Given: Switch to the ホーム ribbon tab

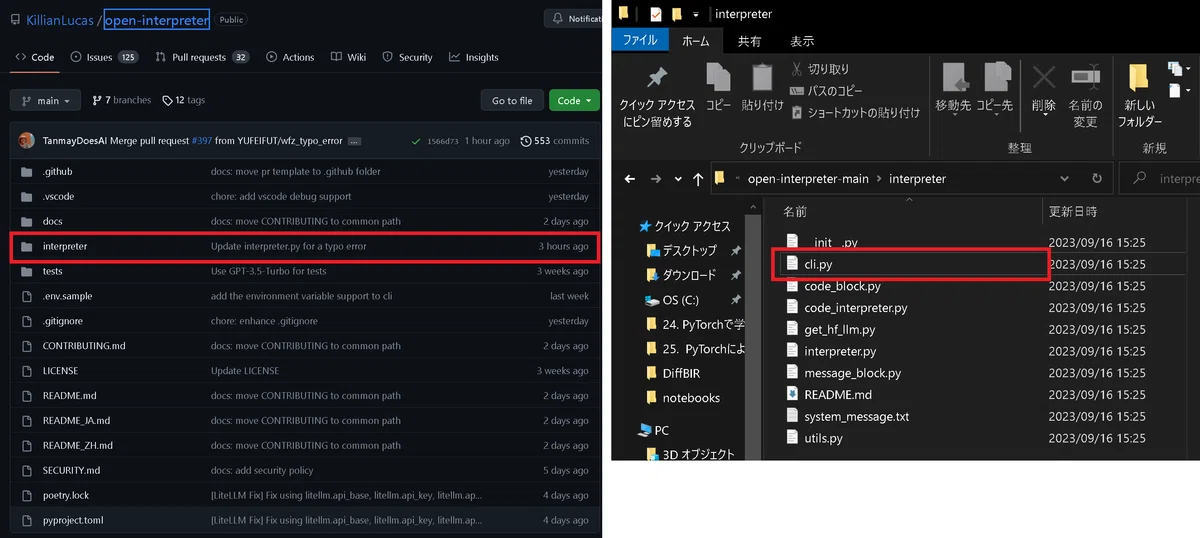Looking at the screenshot, I should (x=695, y=41).
